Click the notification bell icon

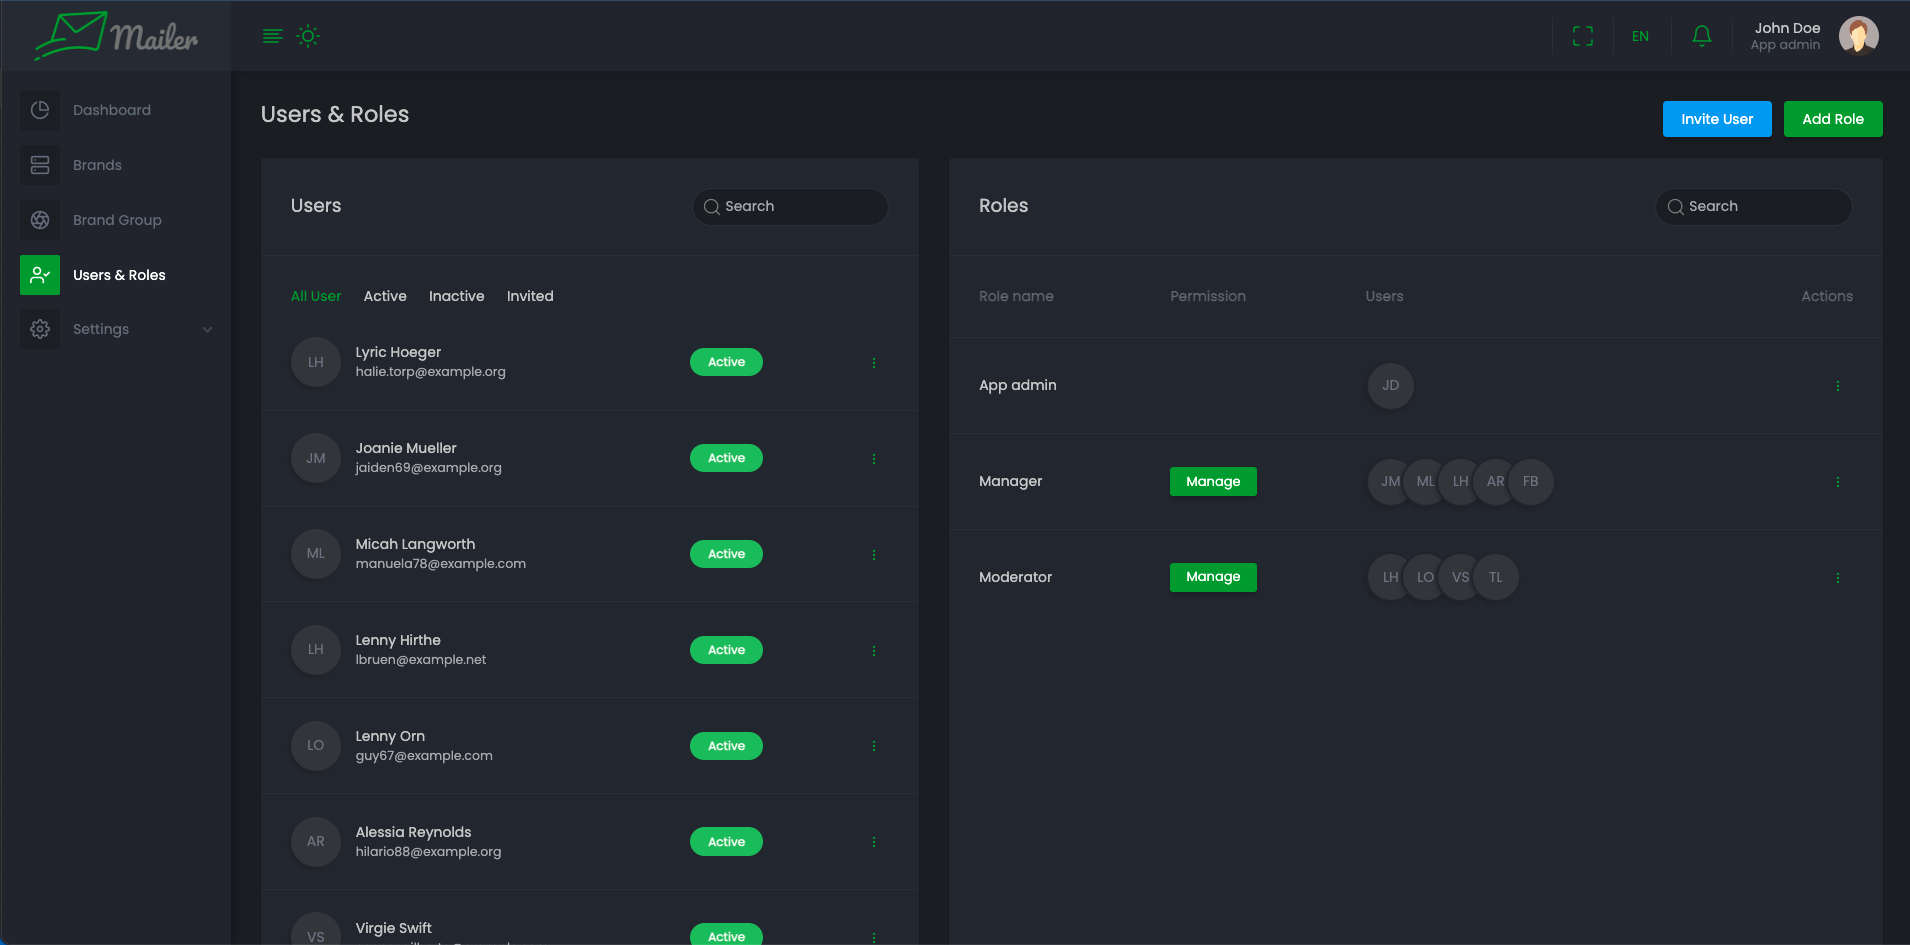coord(1701,36)
